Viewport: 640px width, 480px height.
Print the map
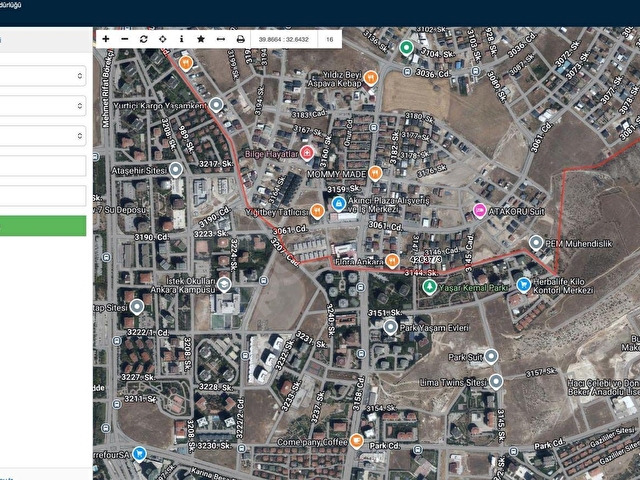click(x=240, y=39)
